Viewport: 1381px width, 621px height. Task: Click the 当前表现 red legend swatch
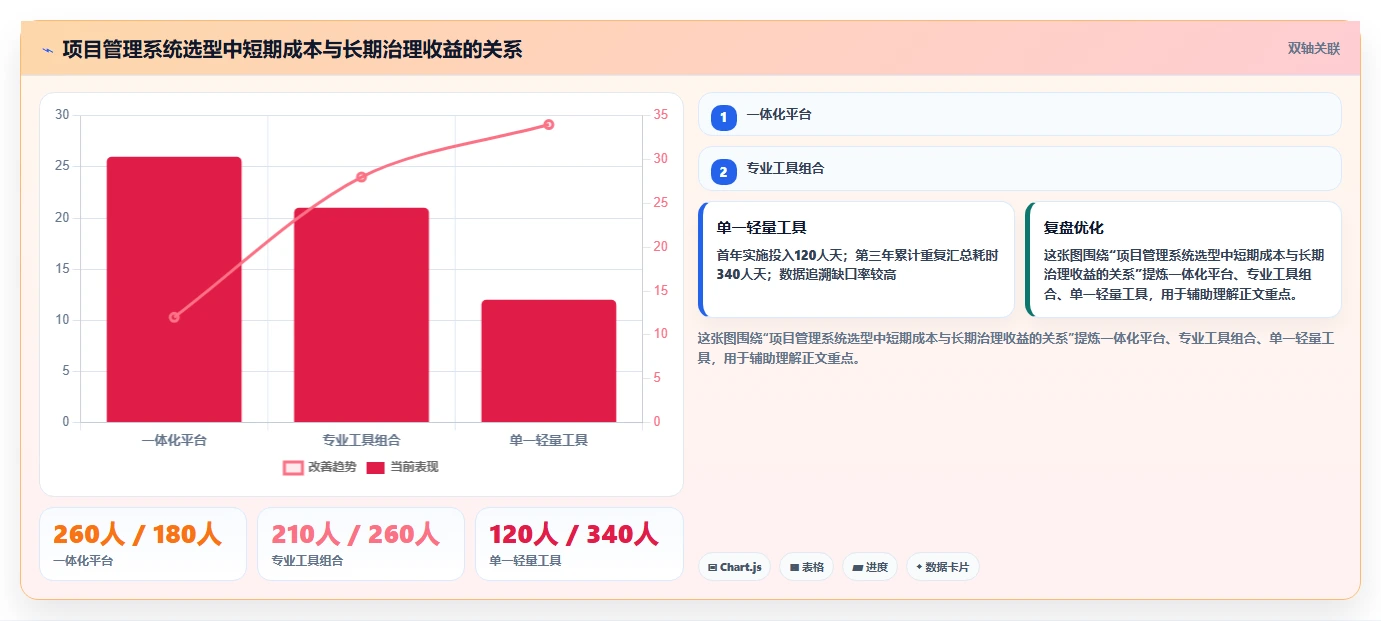coord(375,468)
